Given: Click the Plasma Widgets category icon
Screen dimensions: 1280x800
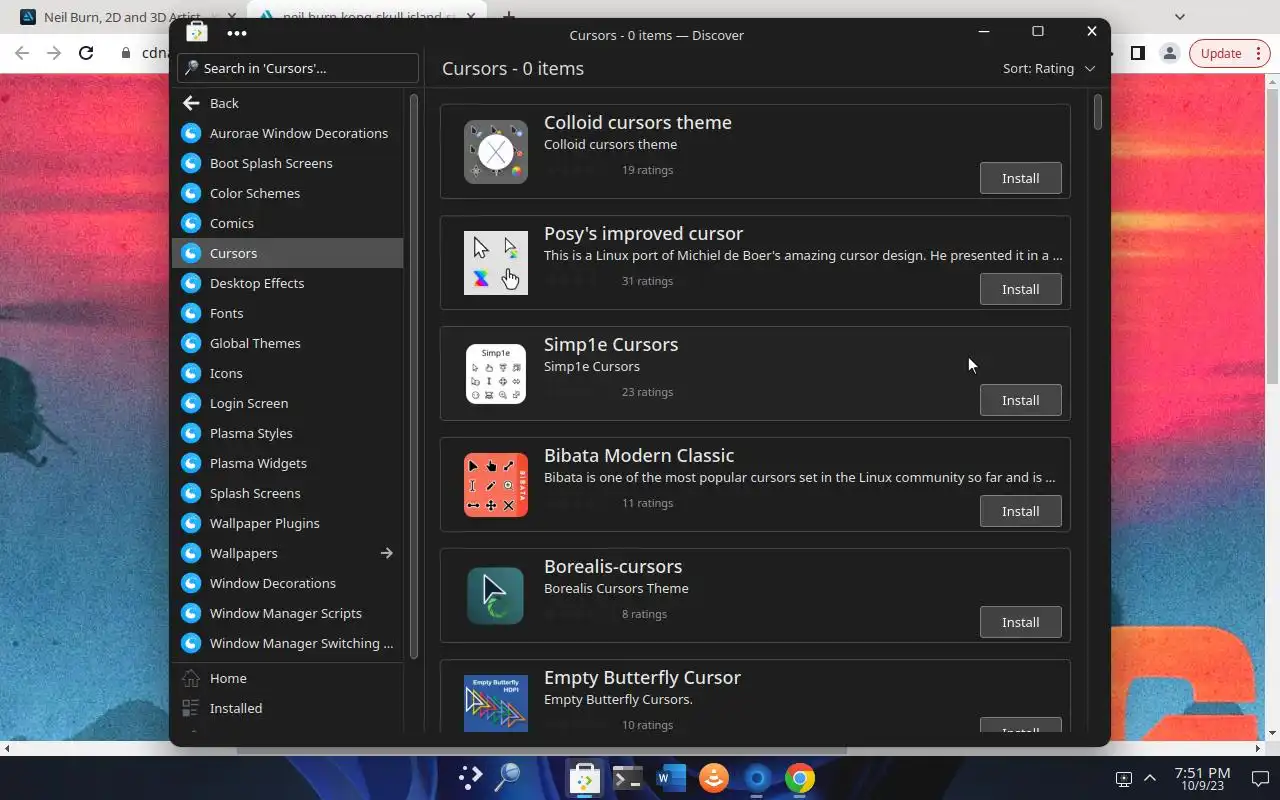Looking at the screenshot, I should click(x=191, y=463).
